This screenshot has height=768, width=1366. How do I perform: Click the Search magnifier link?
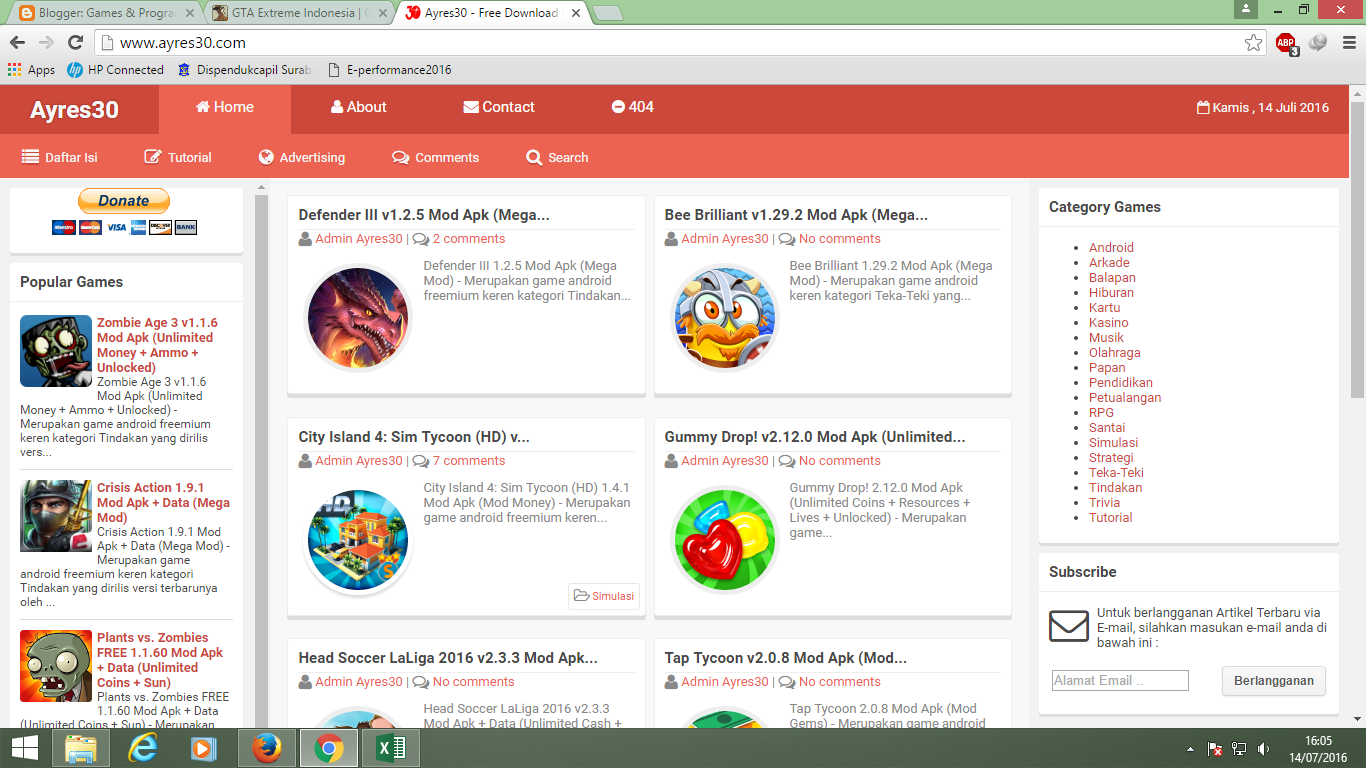(558, 157)
